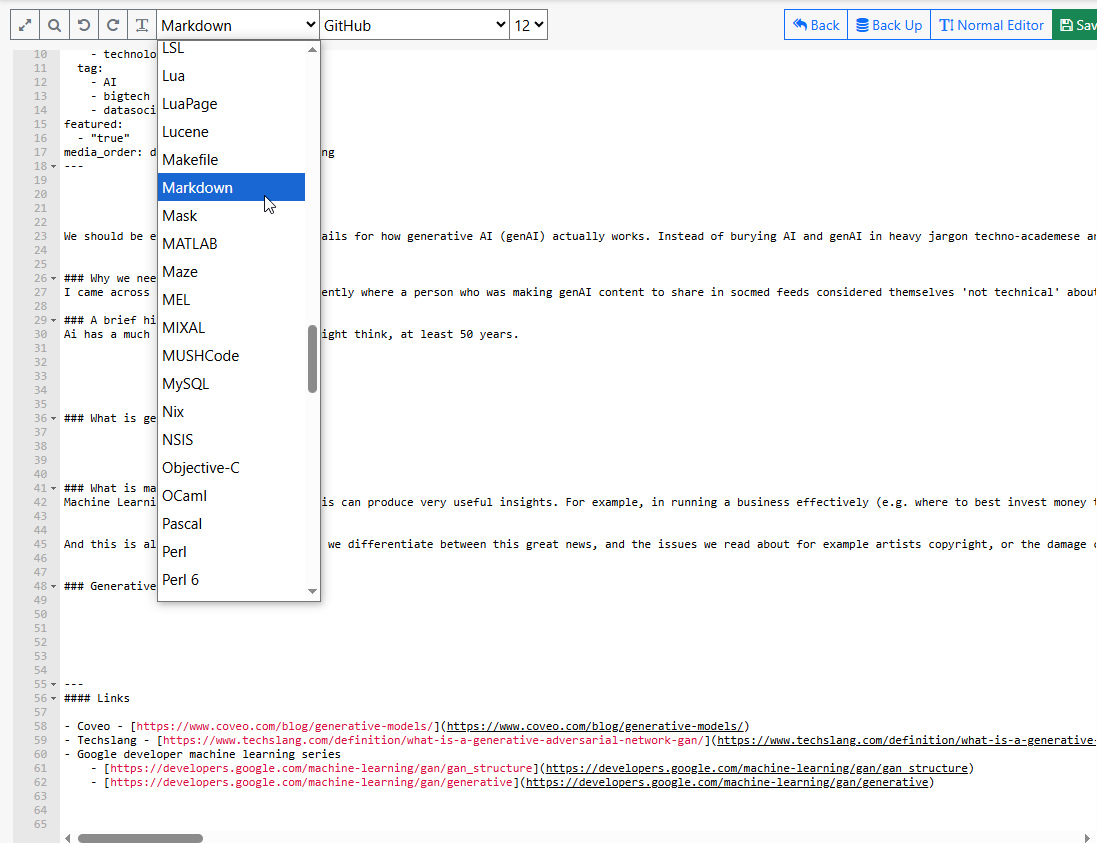1097x843 pixels.
Task: Select Perl language option
Action: (x=232, y=551)
